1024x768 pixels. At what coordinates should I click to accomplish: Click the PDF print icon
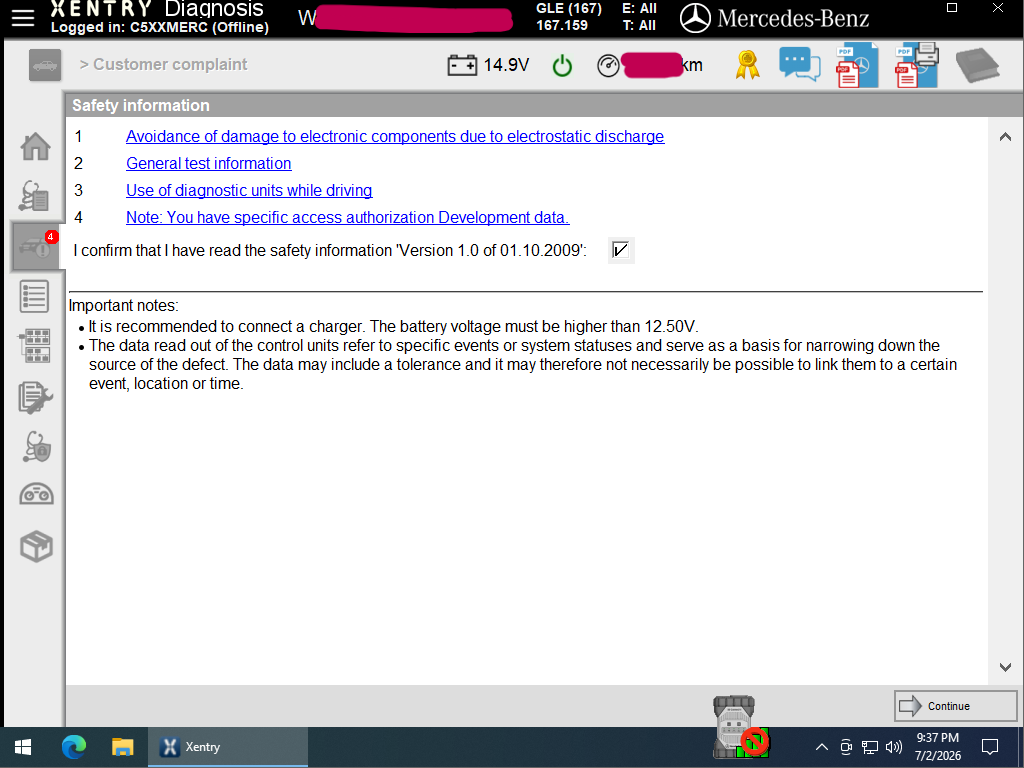pyautogui.click(x=917, y=65)
